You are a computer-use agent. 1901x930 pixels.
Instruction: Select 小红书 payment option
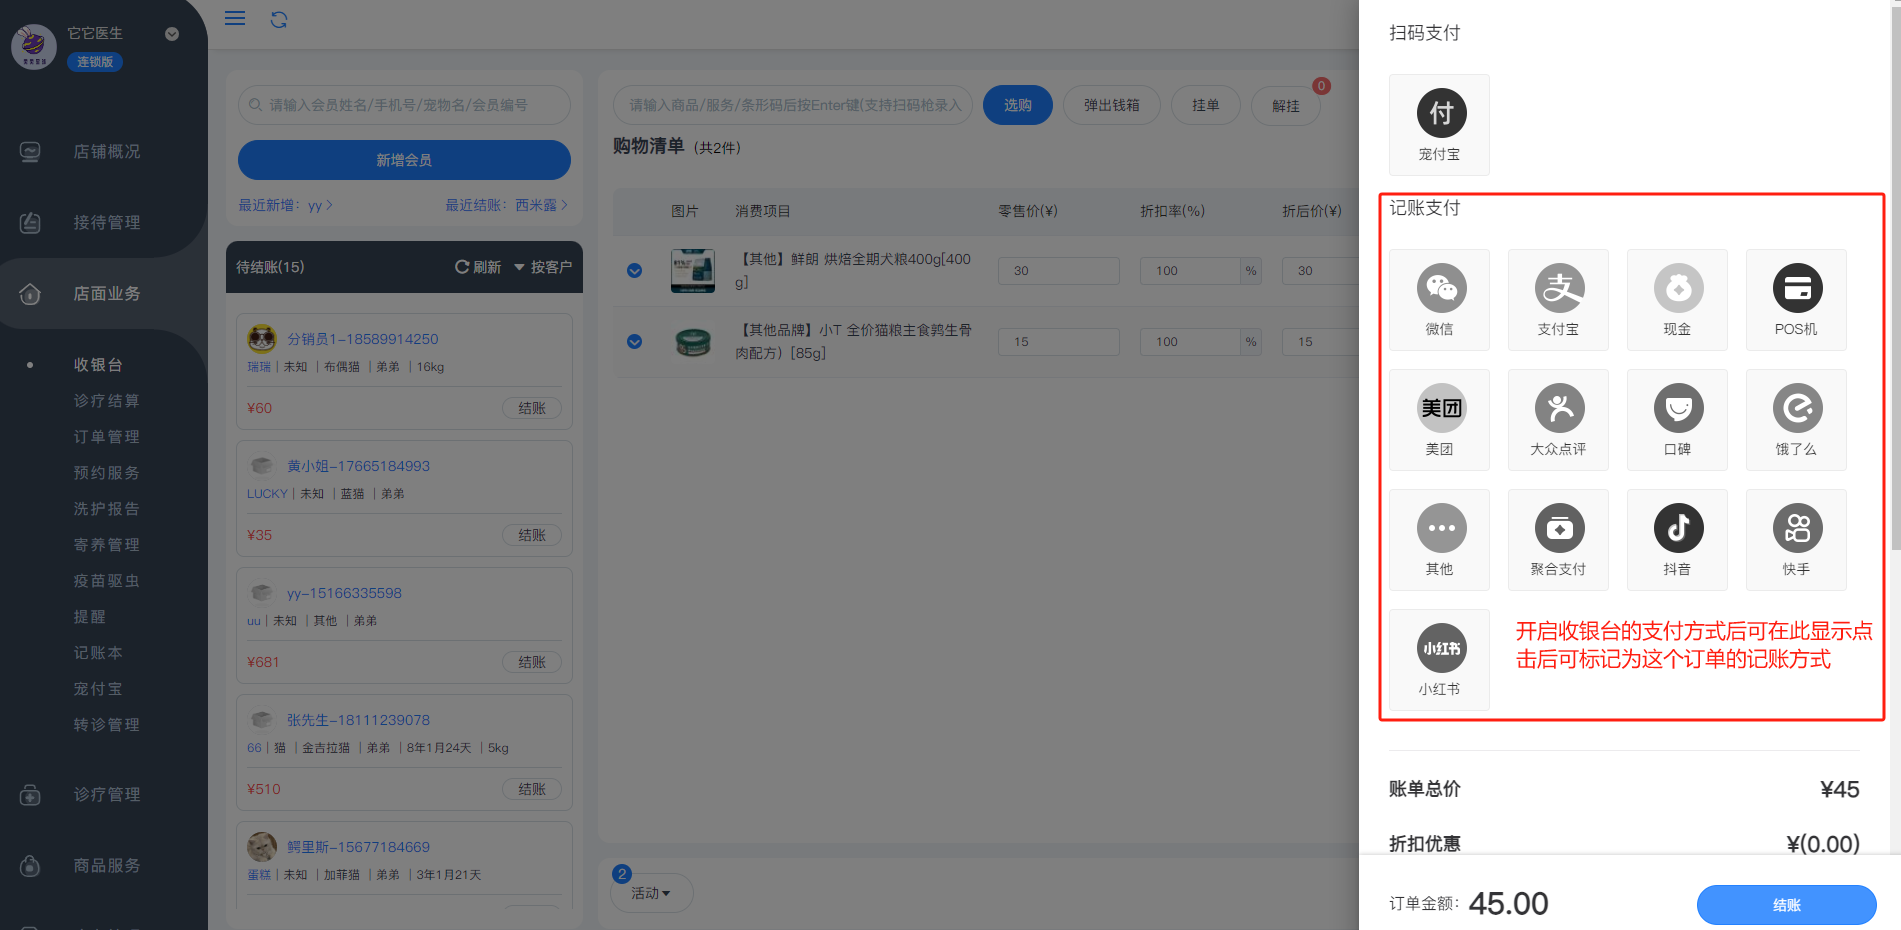coord(1439,660)
